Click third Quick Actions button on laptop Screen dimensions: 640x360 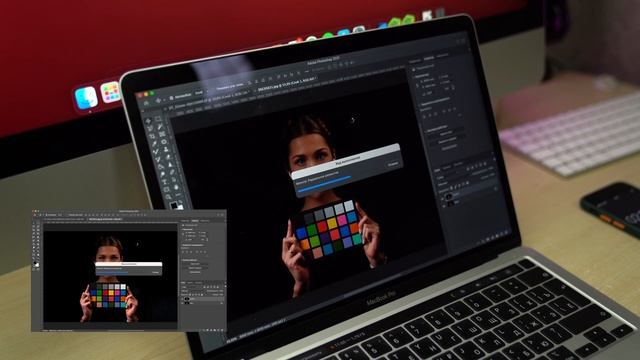tap(450, 148)
